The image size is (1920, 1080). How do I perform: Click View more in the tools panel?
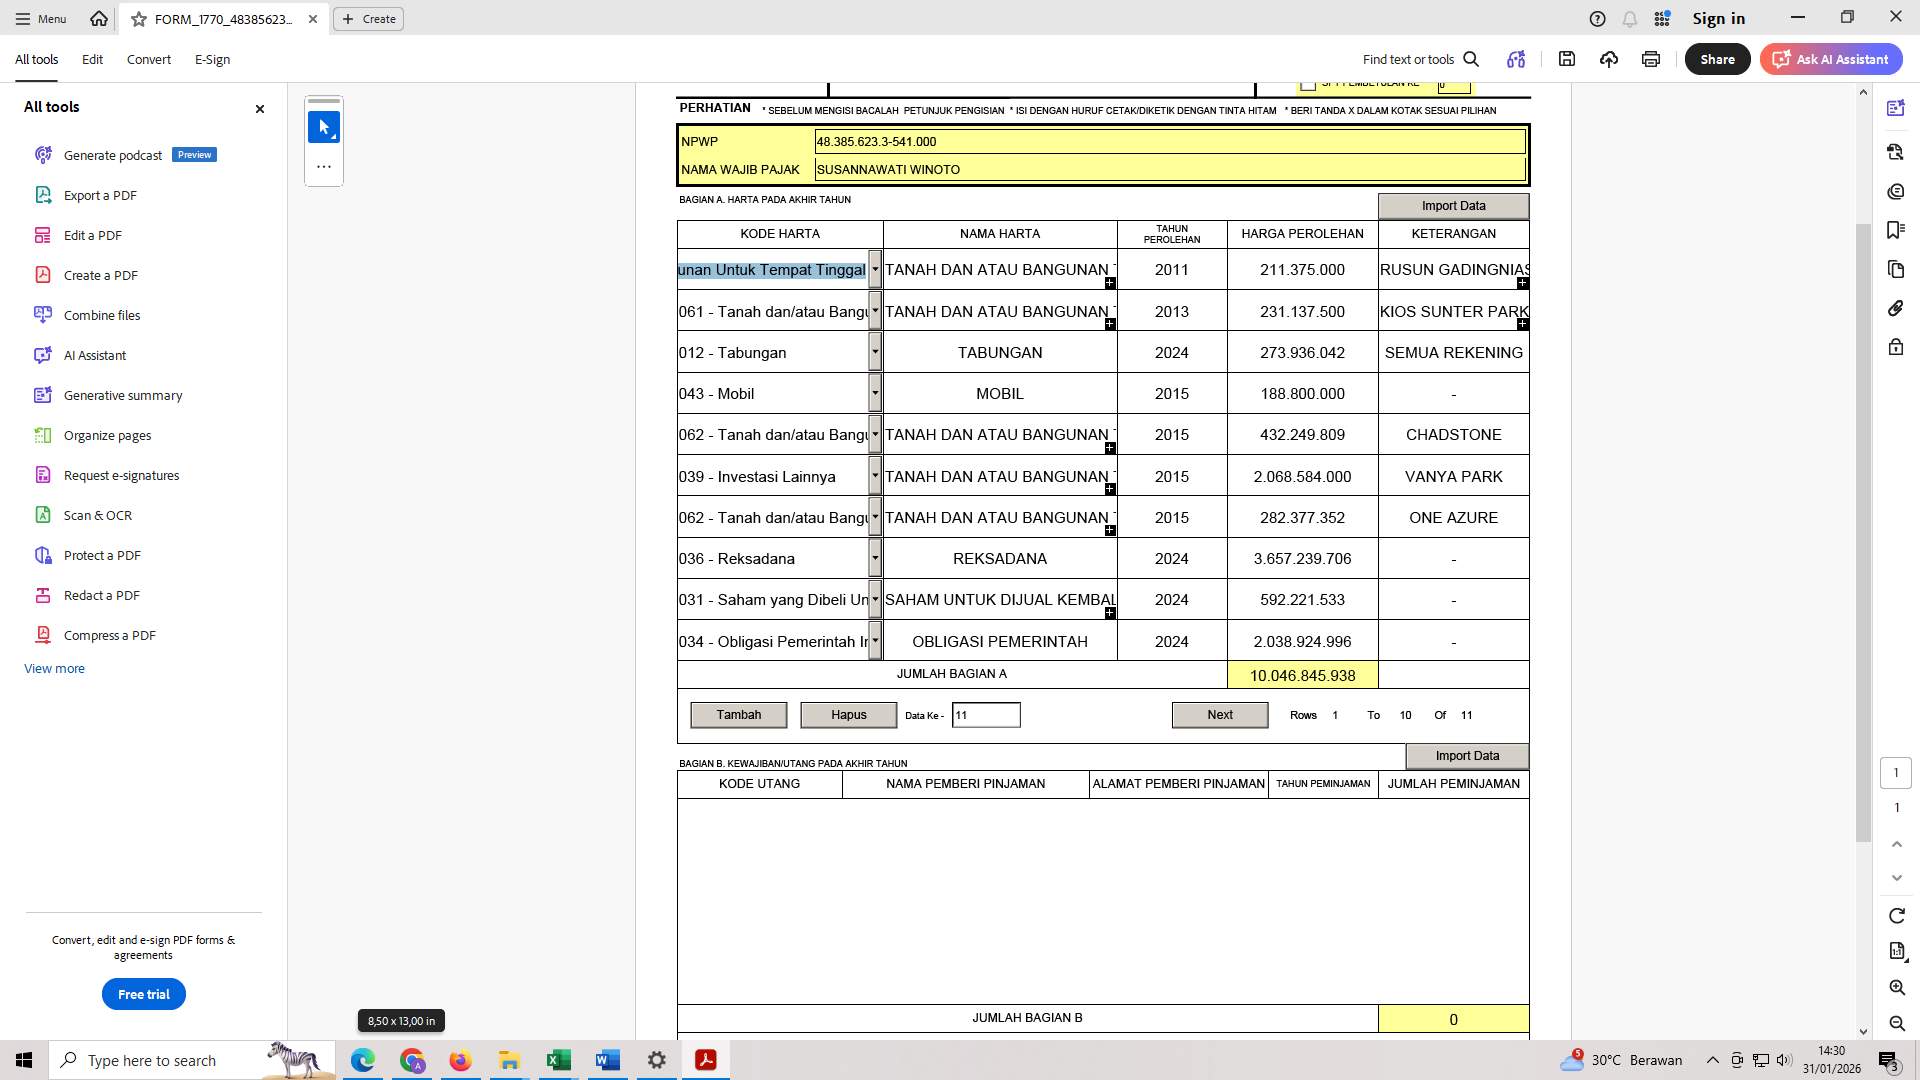54,668
